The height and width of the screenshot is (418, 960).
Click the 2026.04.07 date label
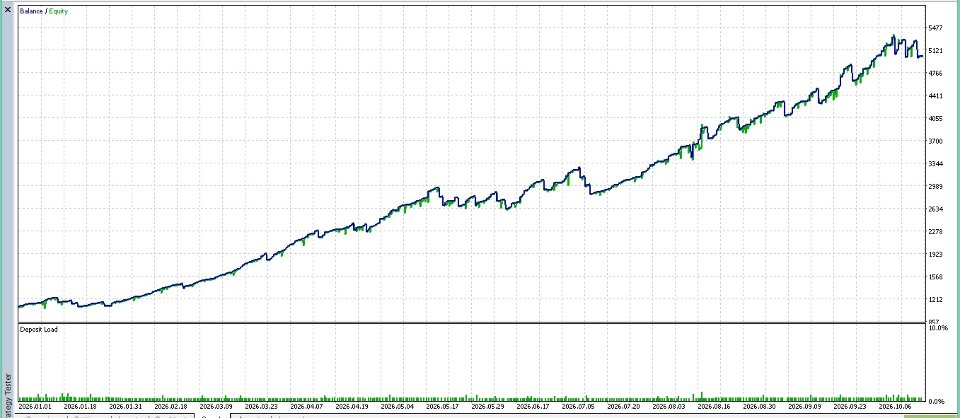(x=306, y=406)
